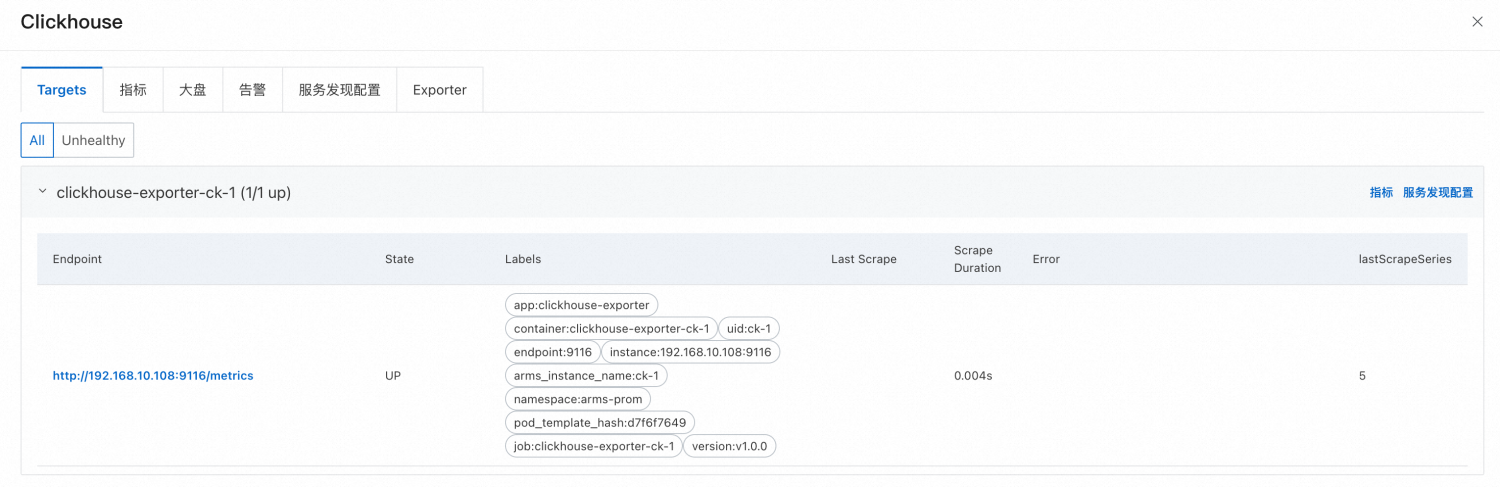
Task: Click the container:clickhouse-exporter-ck-1 label tag
Action: [x=611, y=329]
